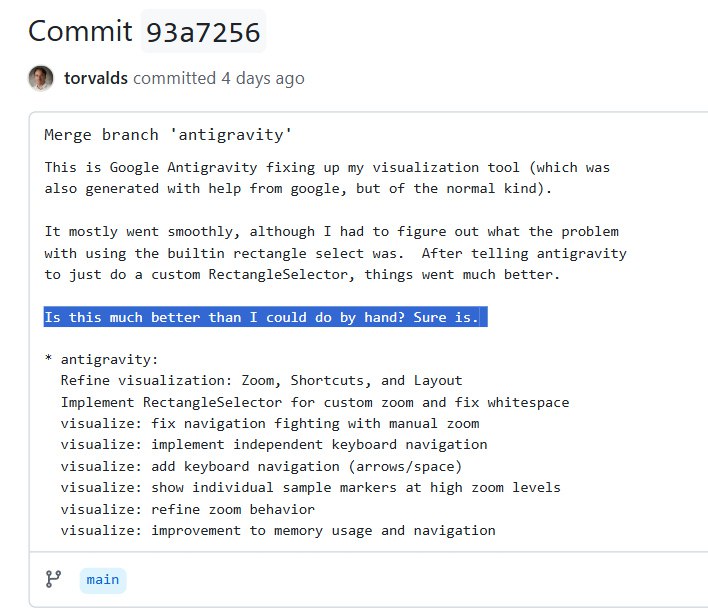Screen dimensions: 708x610
Task: Click "visualize: improvement to memory usage" line
Action: click(277, 530)
